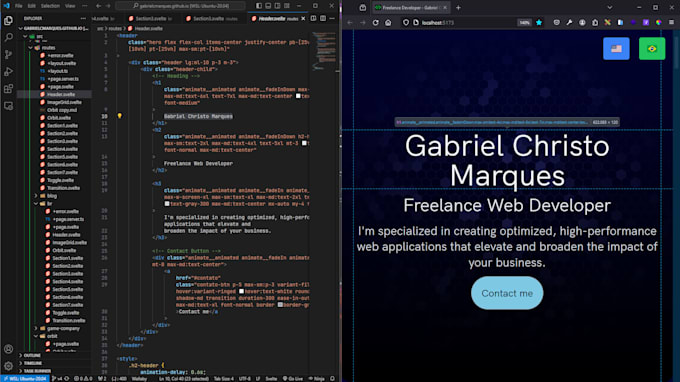Open Explorer panel More Actions ellipsis
The image size is (680, 382).
(83, 18)
